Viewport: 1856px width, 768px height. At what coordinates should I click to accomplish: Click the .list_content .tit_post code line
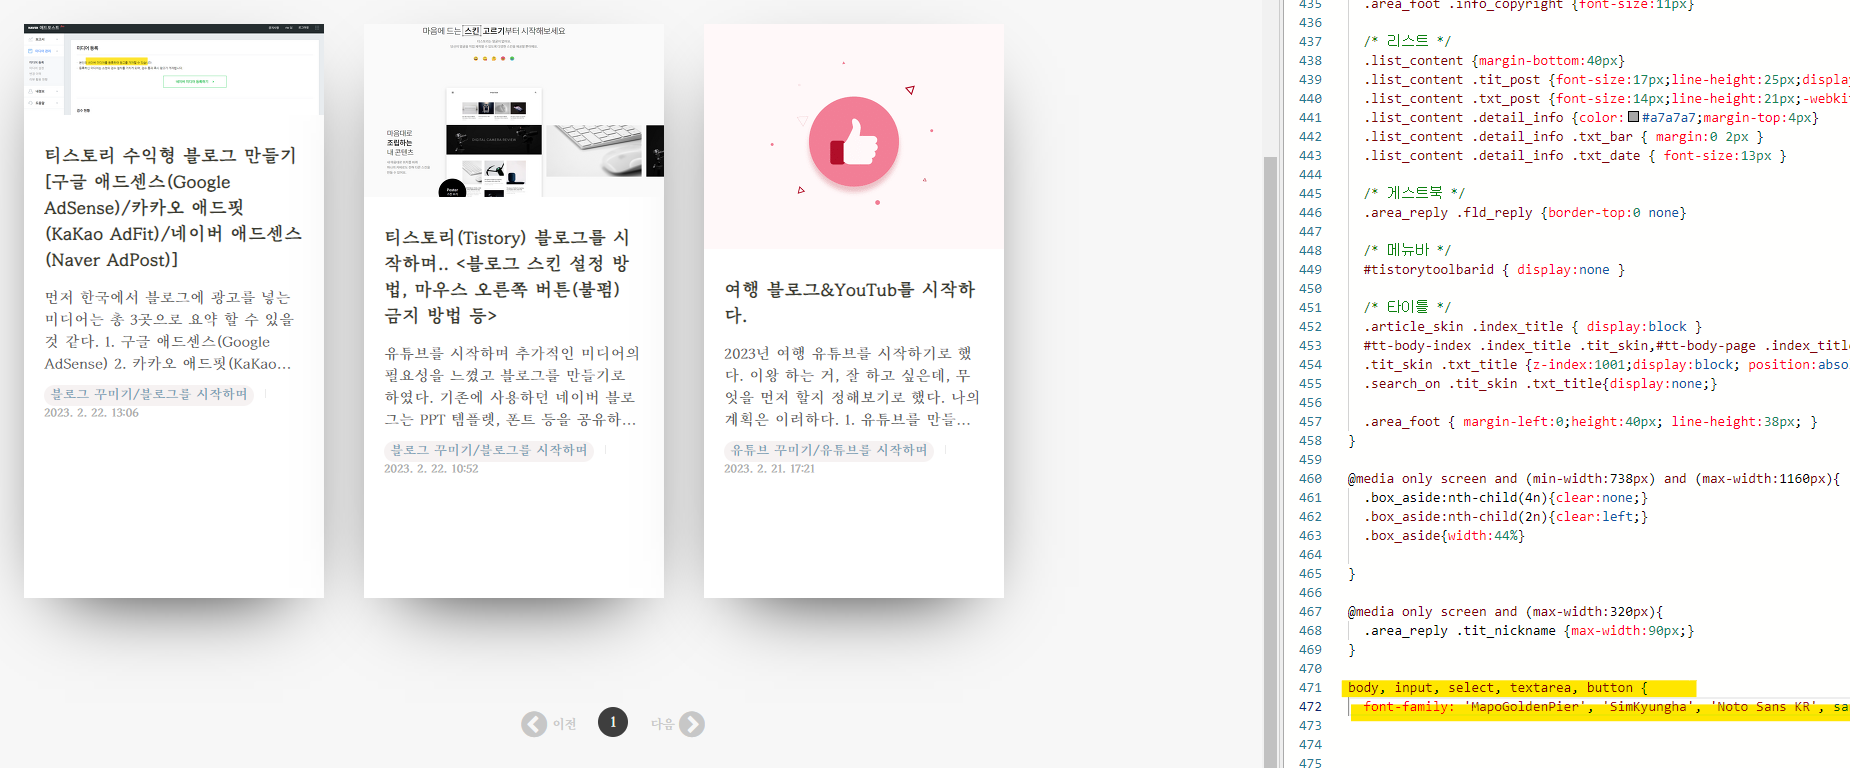[x=1606, y=80]
